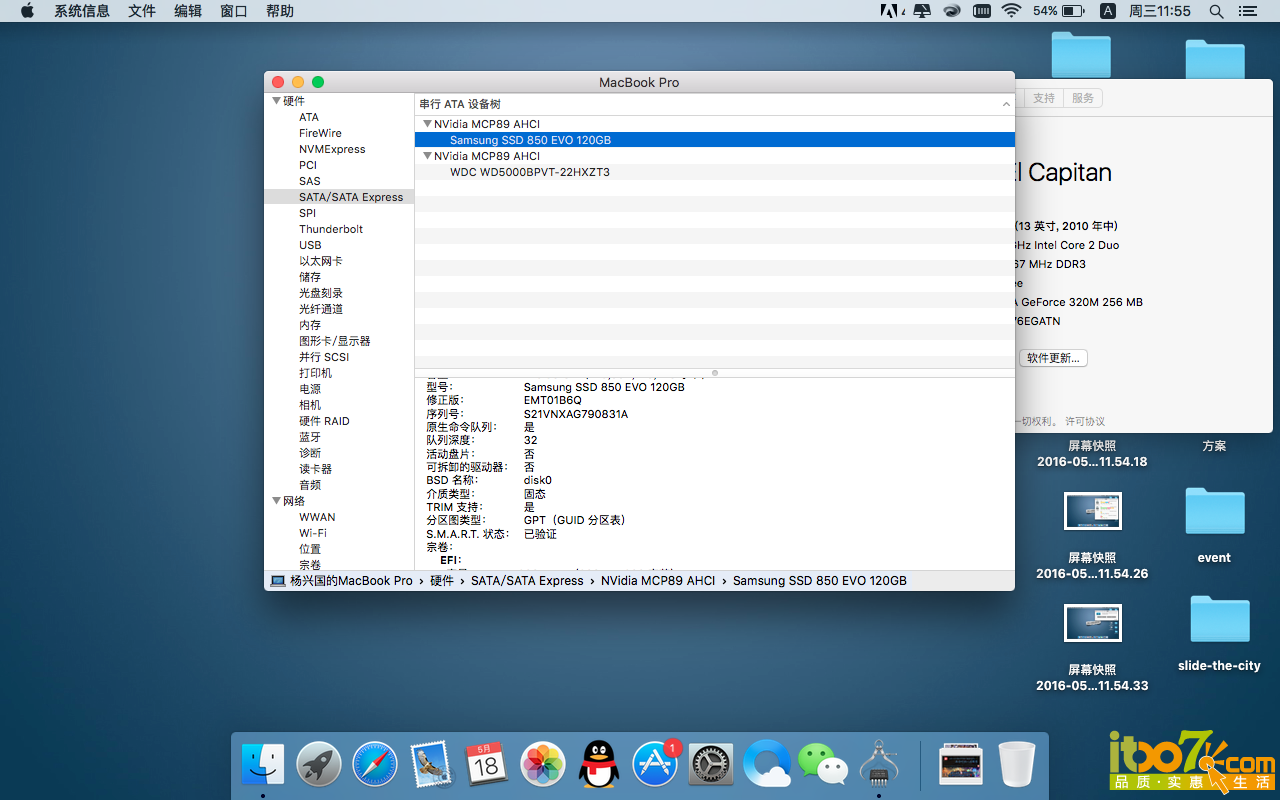The width and height of the screenshot is (1280, 800).
Task: Click the 周三11:55 clock in menu bar
Action: [x=1160, y=11]
